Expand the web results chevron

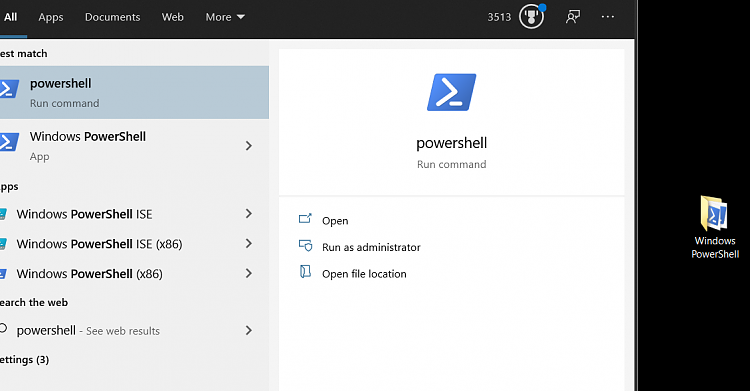pos(249,330)
